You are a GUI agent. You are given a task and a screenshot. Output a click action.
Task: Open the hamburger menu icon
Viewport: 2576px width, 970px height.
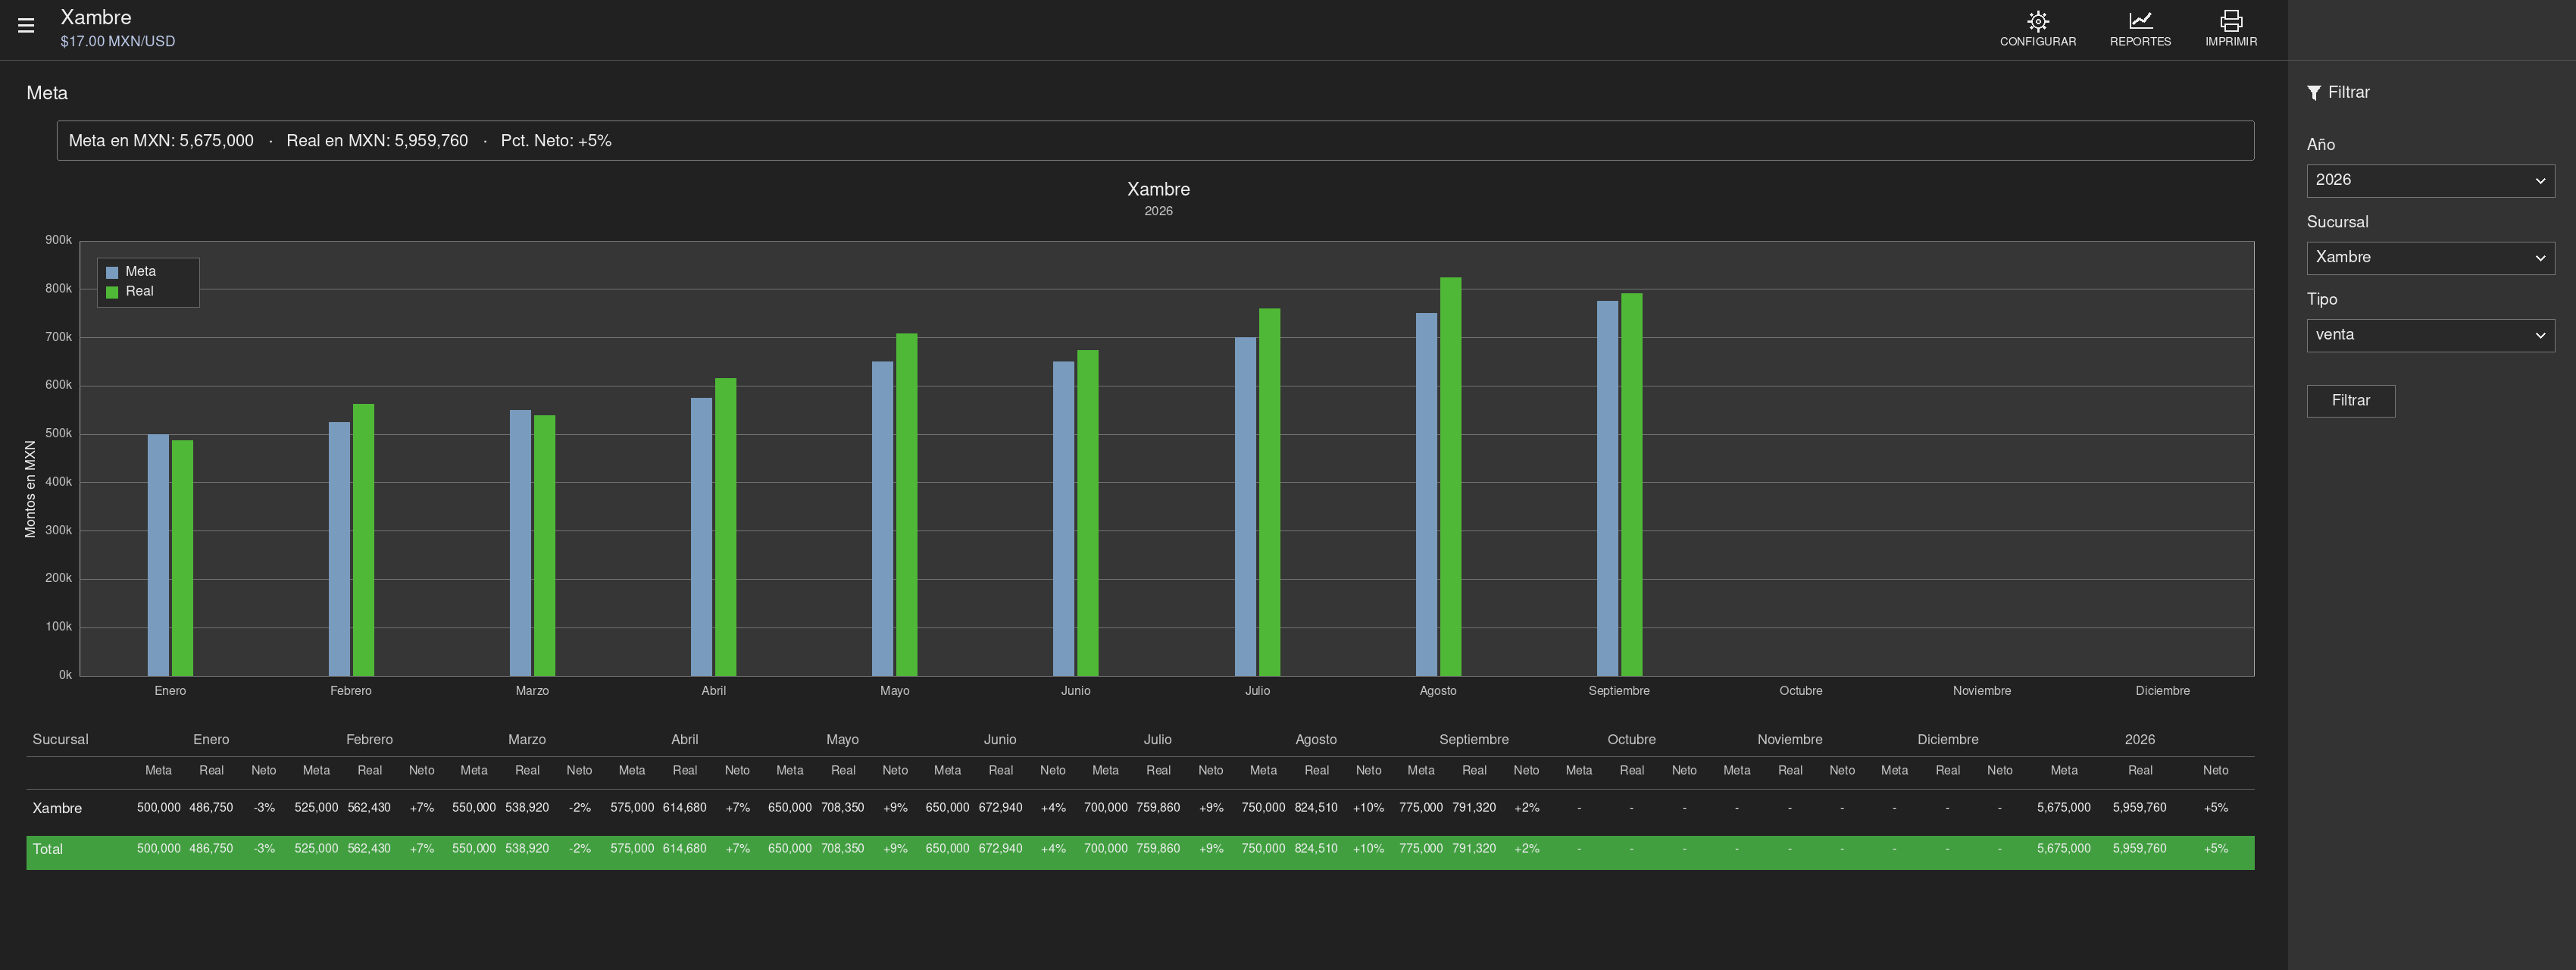tap(26, 26)
